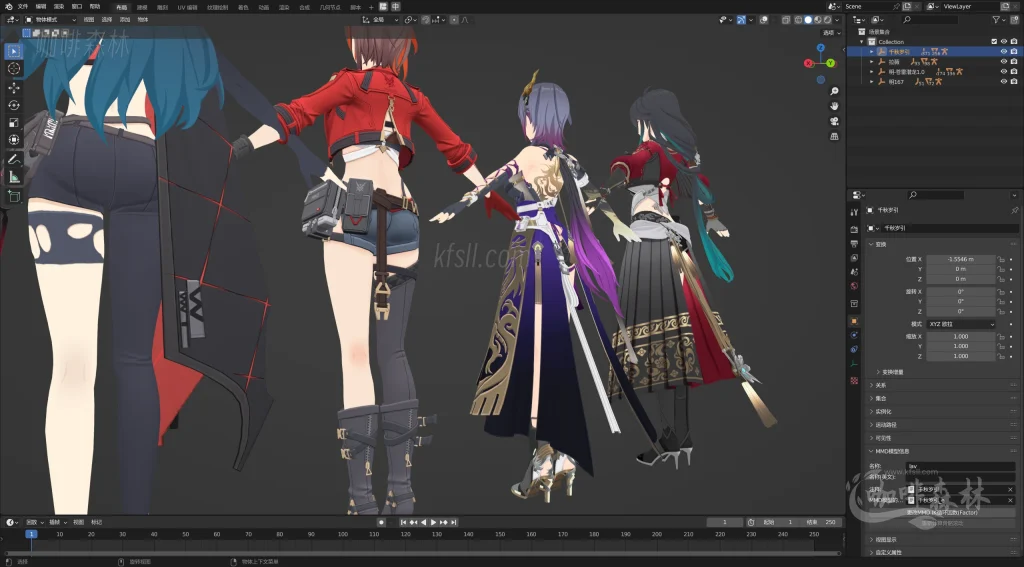Screen dimensions: 1024x567
Task: Open the Output properties tab
Action: [854, 244]
